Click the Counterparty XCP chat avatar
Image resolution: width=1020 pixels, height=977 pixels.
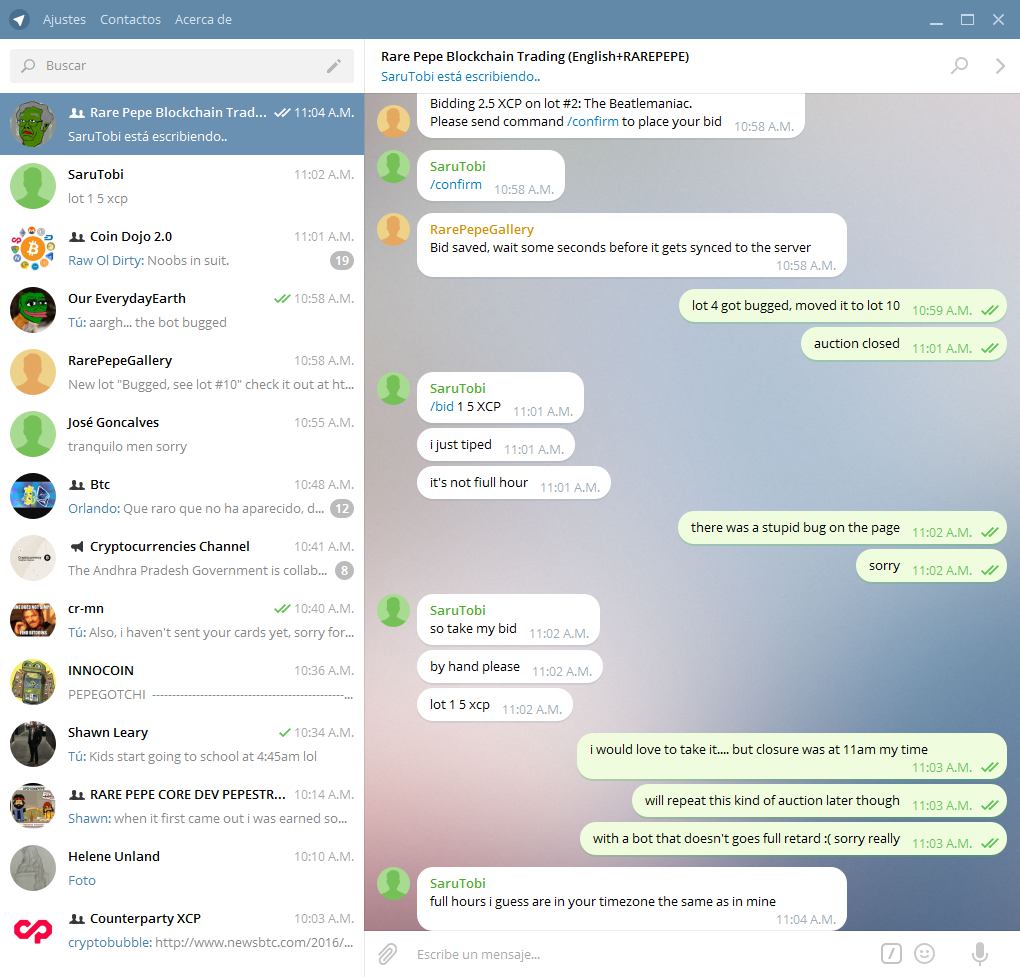33,930
